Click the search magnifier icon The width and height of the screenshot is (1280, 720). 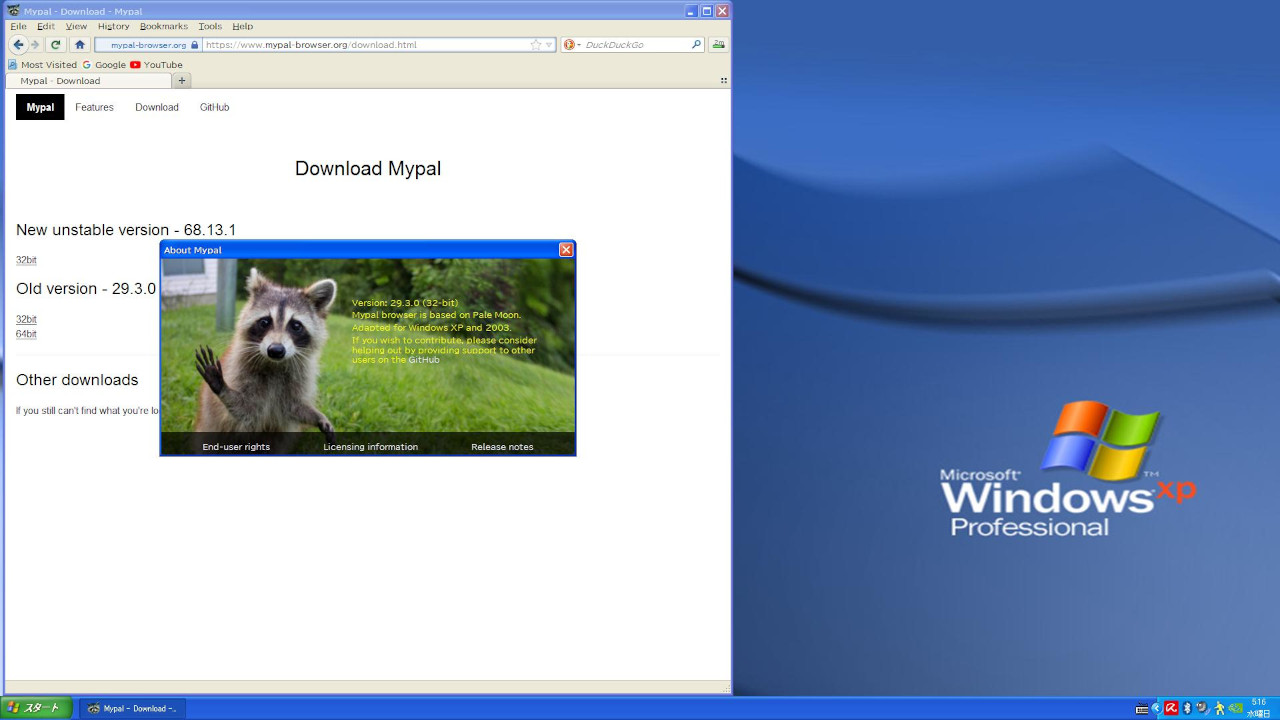[x=696, y=45]
